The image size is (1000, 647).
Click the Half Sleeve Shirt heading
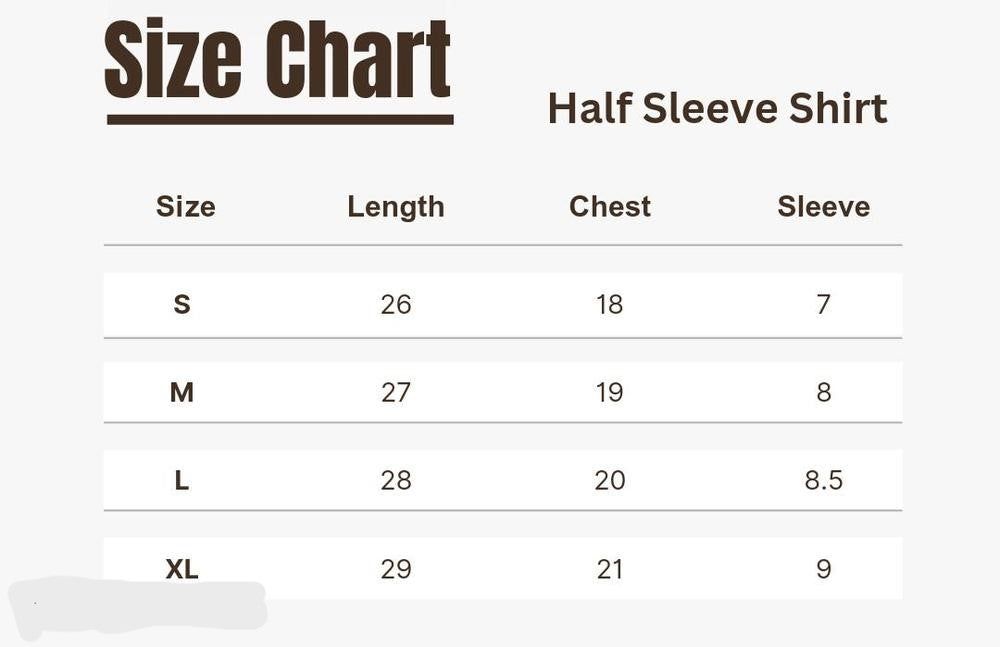[717, 109]
